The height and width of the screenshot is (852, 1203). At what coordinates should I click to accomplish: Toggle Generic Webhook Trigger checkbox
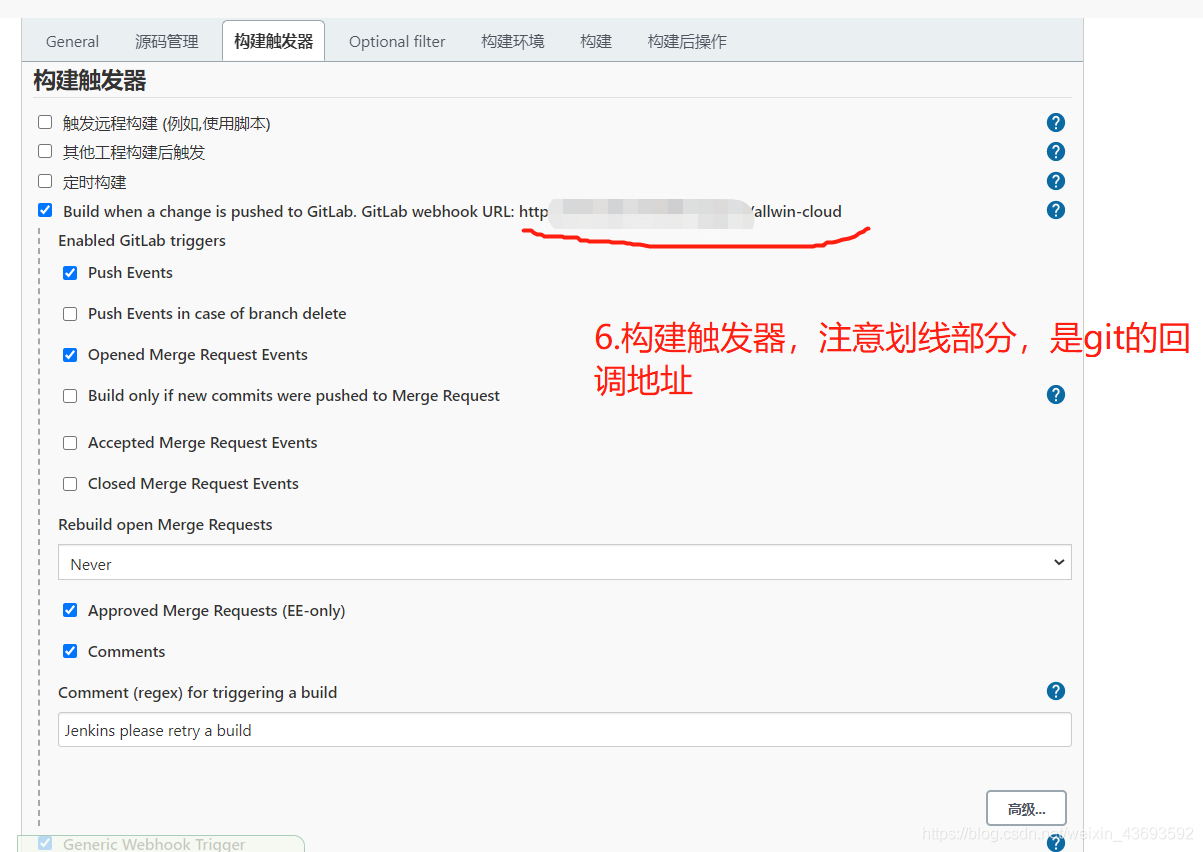click(x=45, y=843)
